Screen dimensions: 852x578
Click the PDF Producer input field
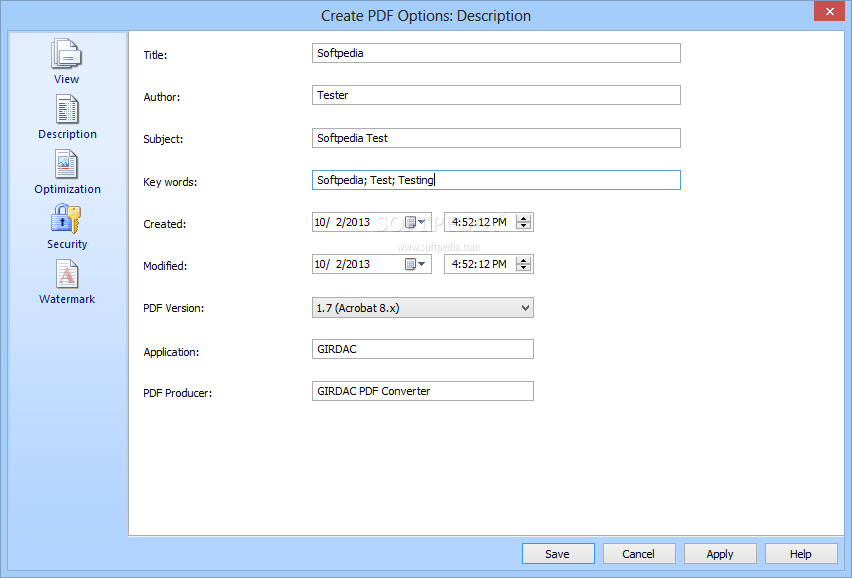(x=423, y=391)
